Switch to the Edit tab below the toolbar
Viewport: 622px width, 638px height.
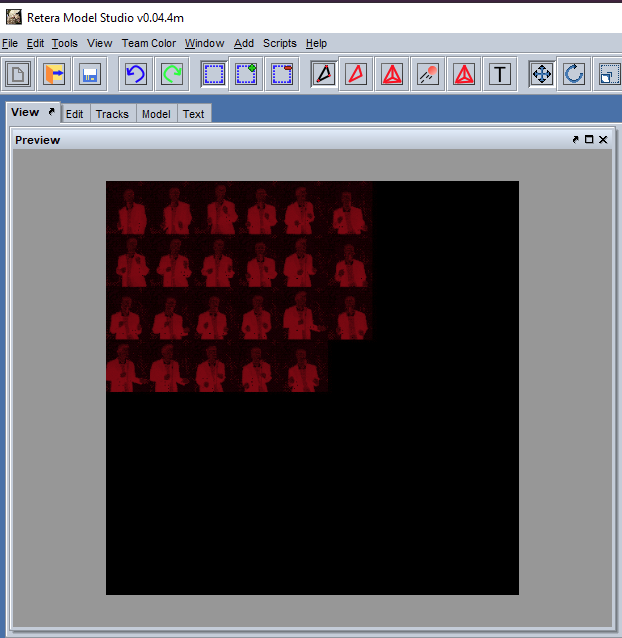click(x=74, y=114)
